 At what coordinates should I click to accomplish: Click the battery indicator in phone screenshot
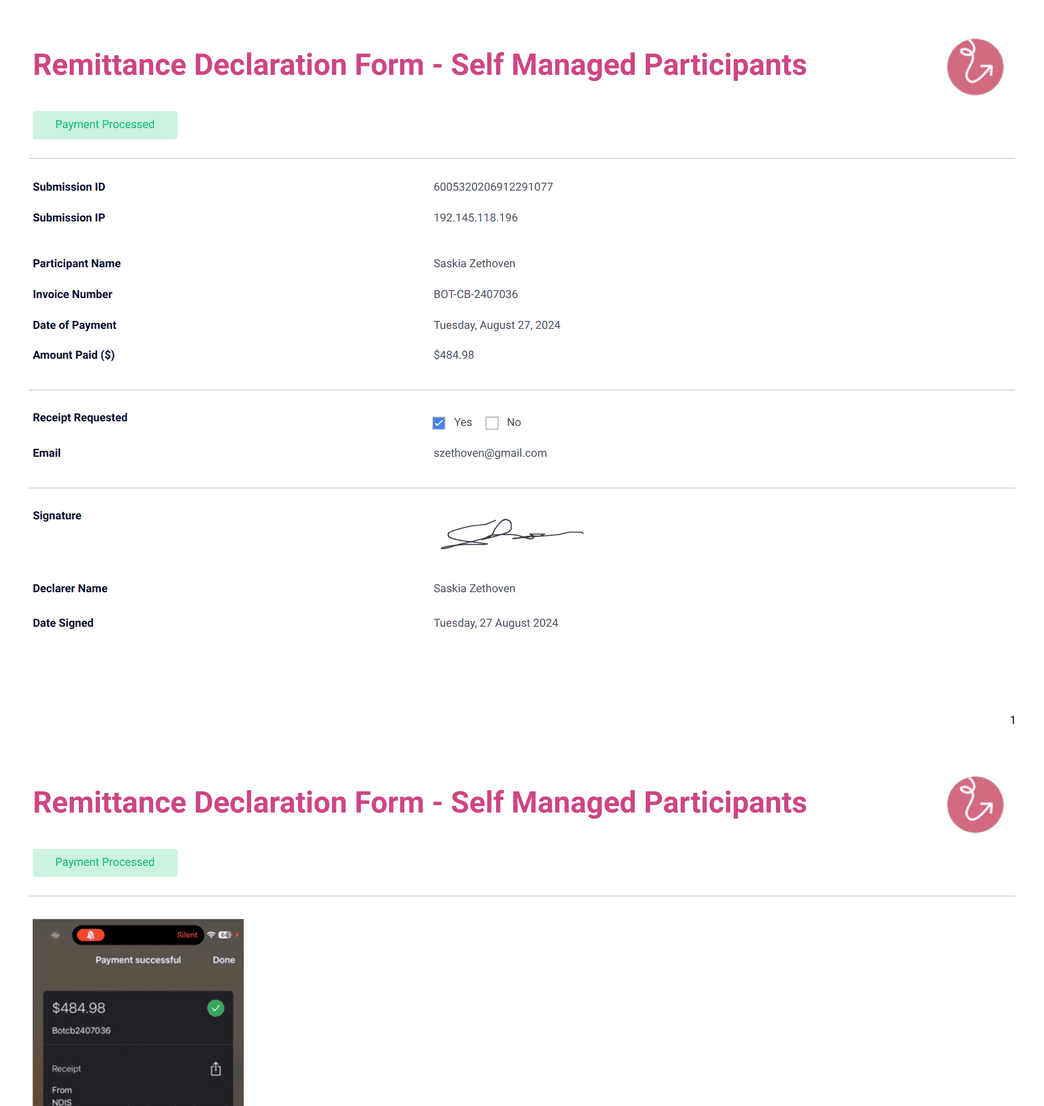[x=224, y=935]
